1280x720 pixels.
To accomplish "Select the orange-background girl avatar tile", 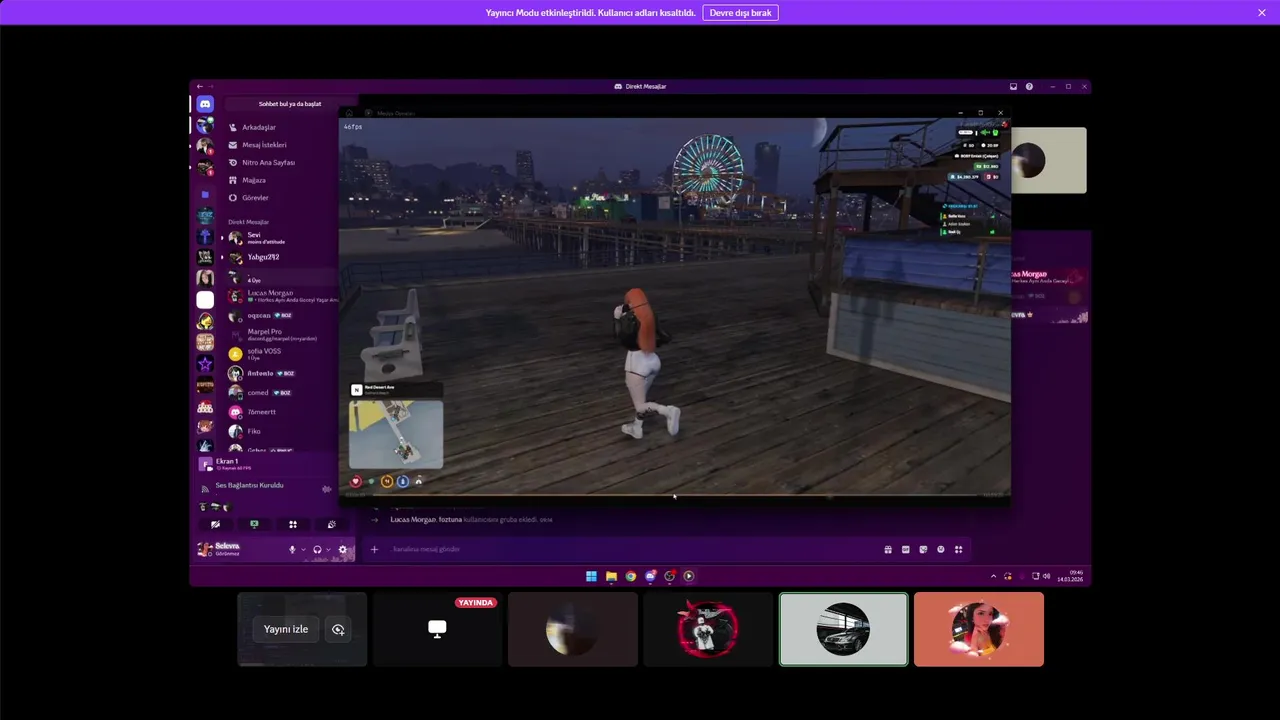I will pyautogui.click(x=979, y=629).
